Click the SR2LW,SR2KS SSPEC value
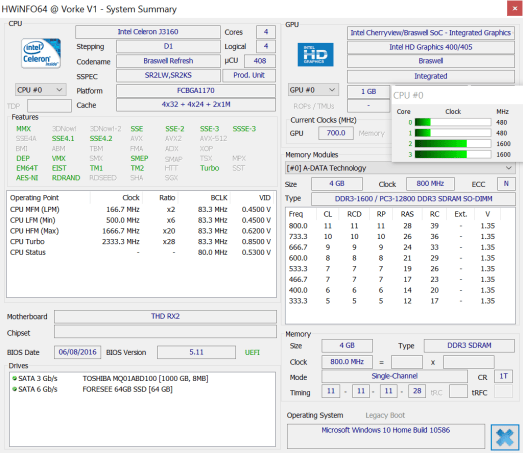 pyautogui.click(x=168, y=75)
